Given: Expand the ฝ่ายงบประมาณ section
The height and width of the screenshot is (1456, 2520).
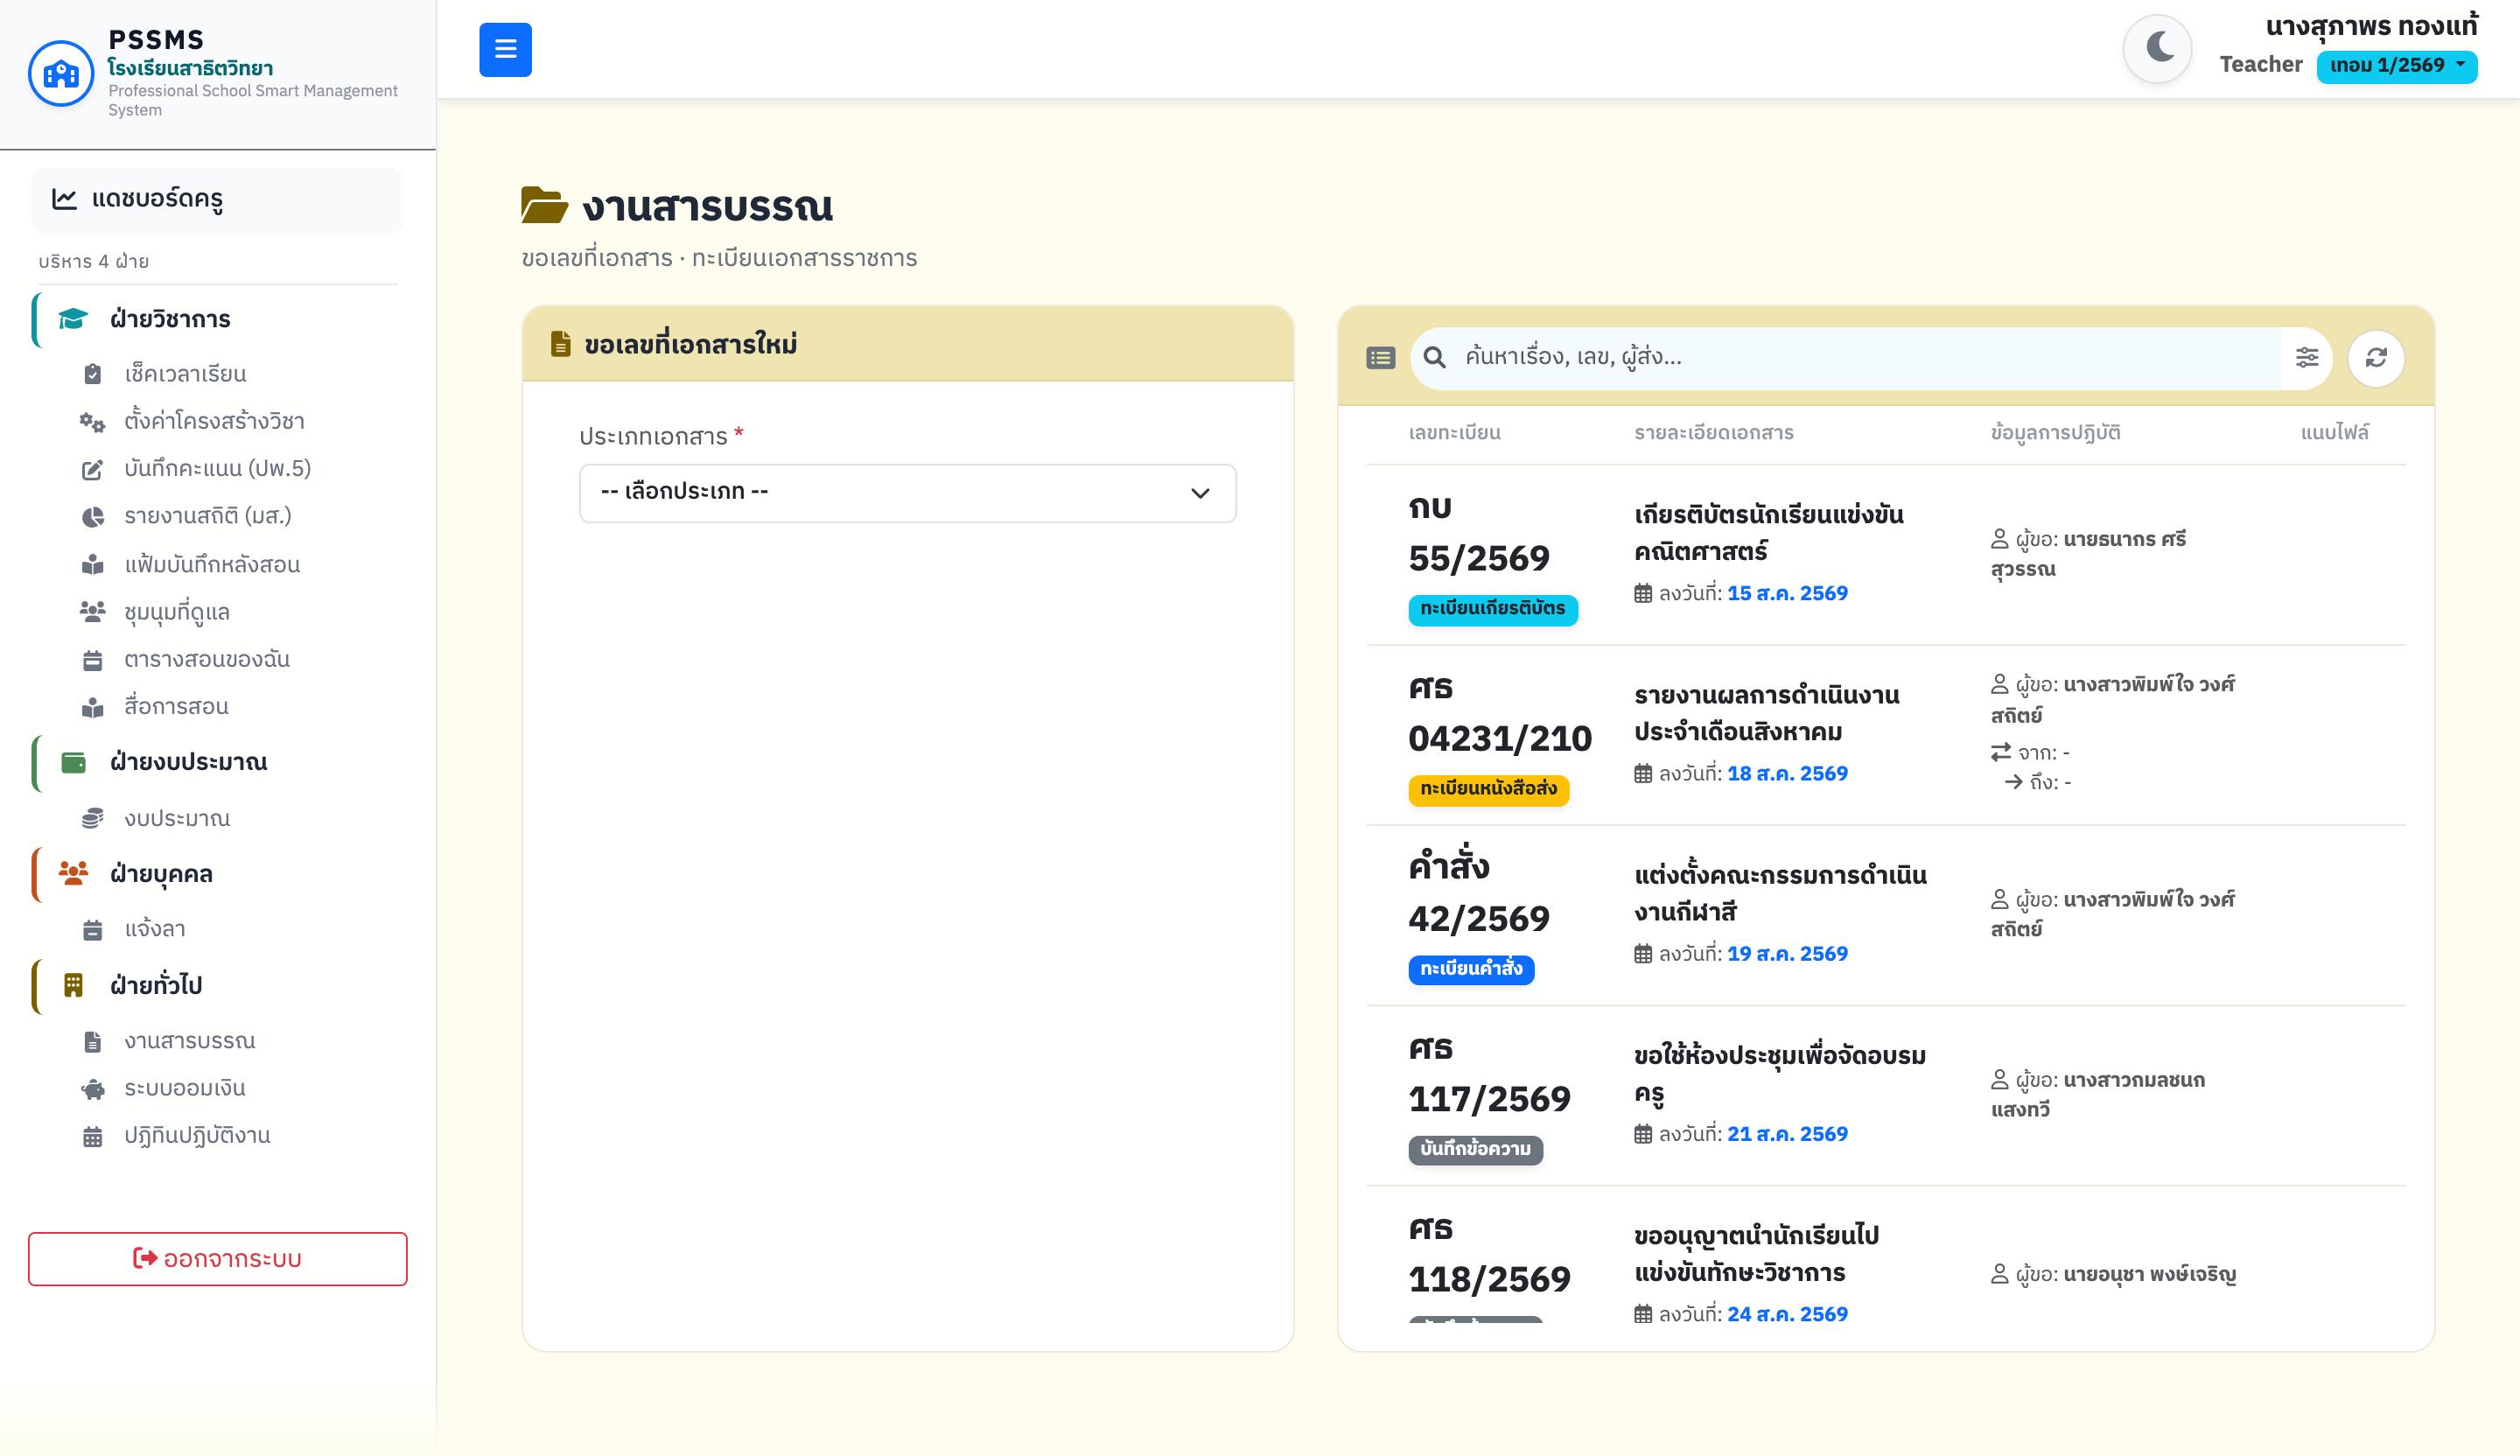Looking at the screenshot, I should point(217,762).
